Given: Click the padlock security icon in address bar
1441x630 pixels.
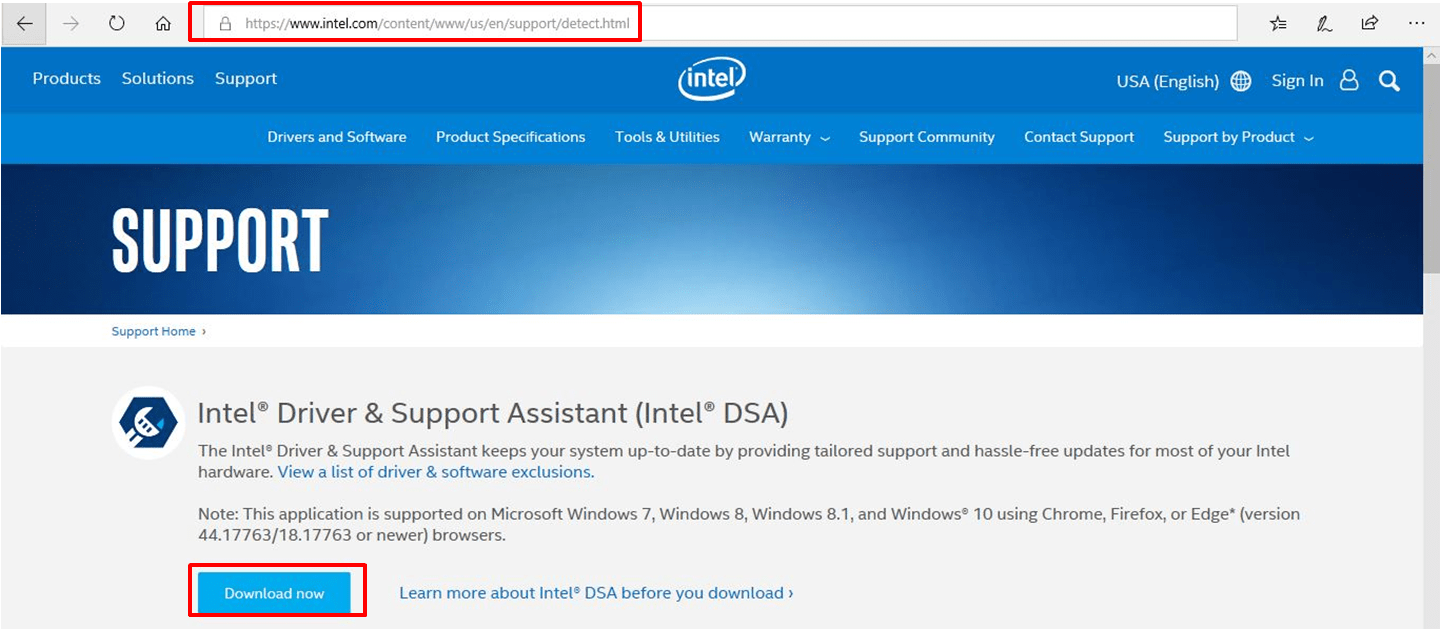Looking at the screenshot, I should point(224,23).
